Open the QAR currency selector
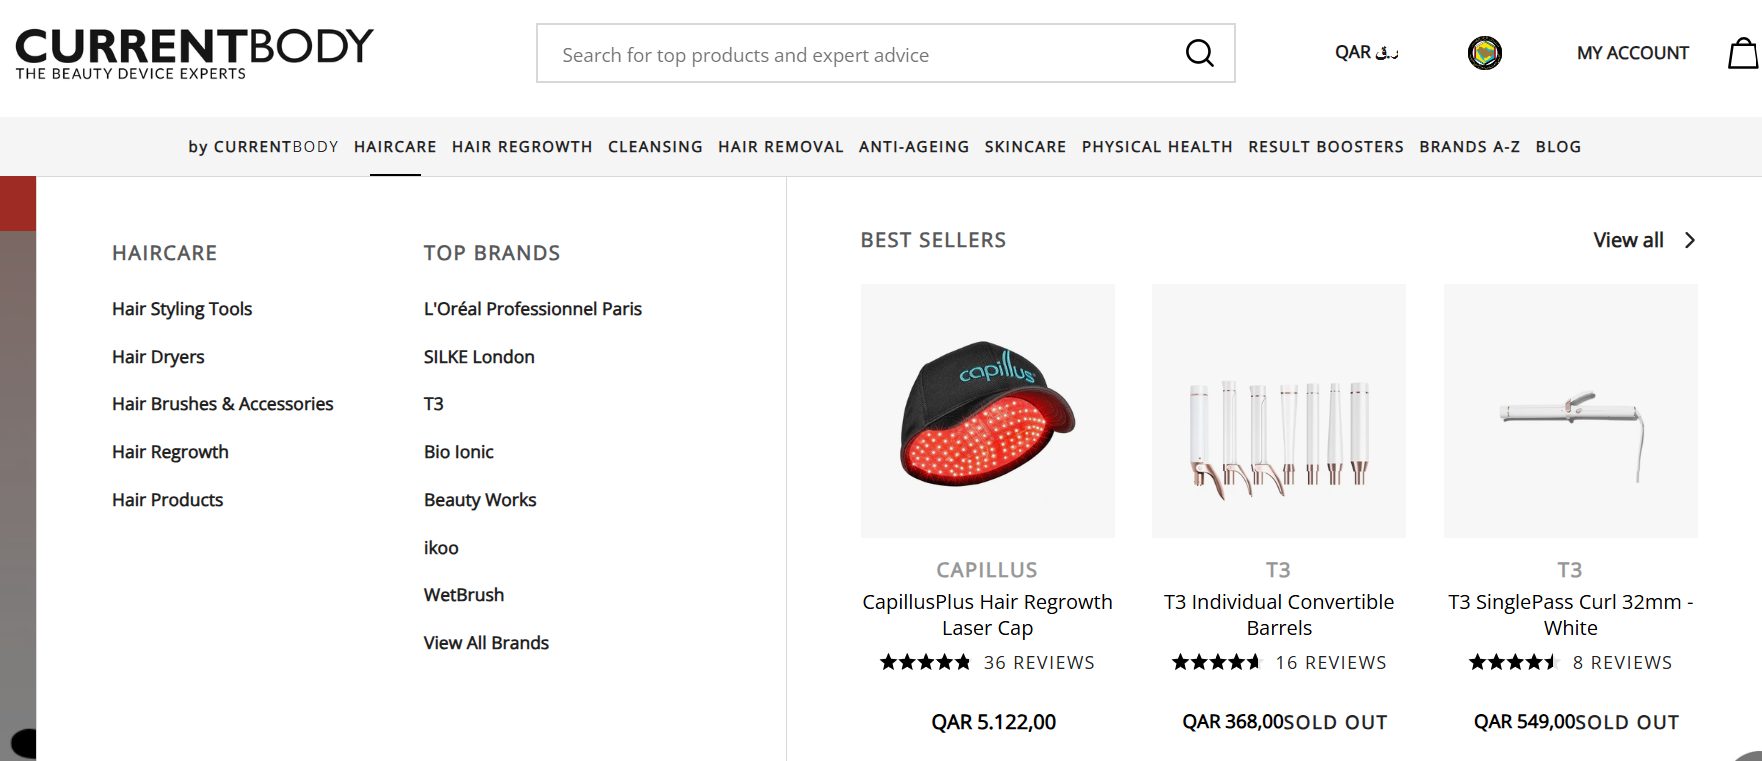Screen dimensions: 1762x761 (x=1366, y=53)
